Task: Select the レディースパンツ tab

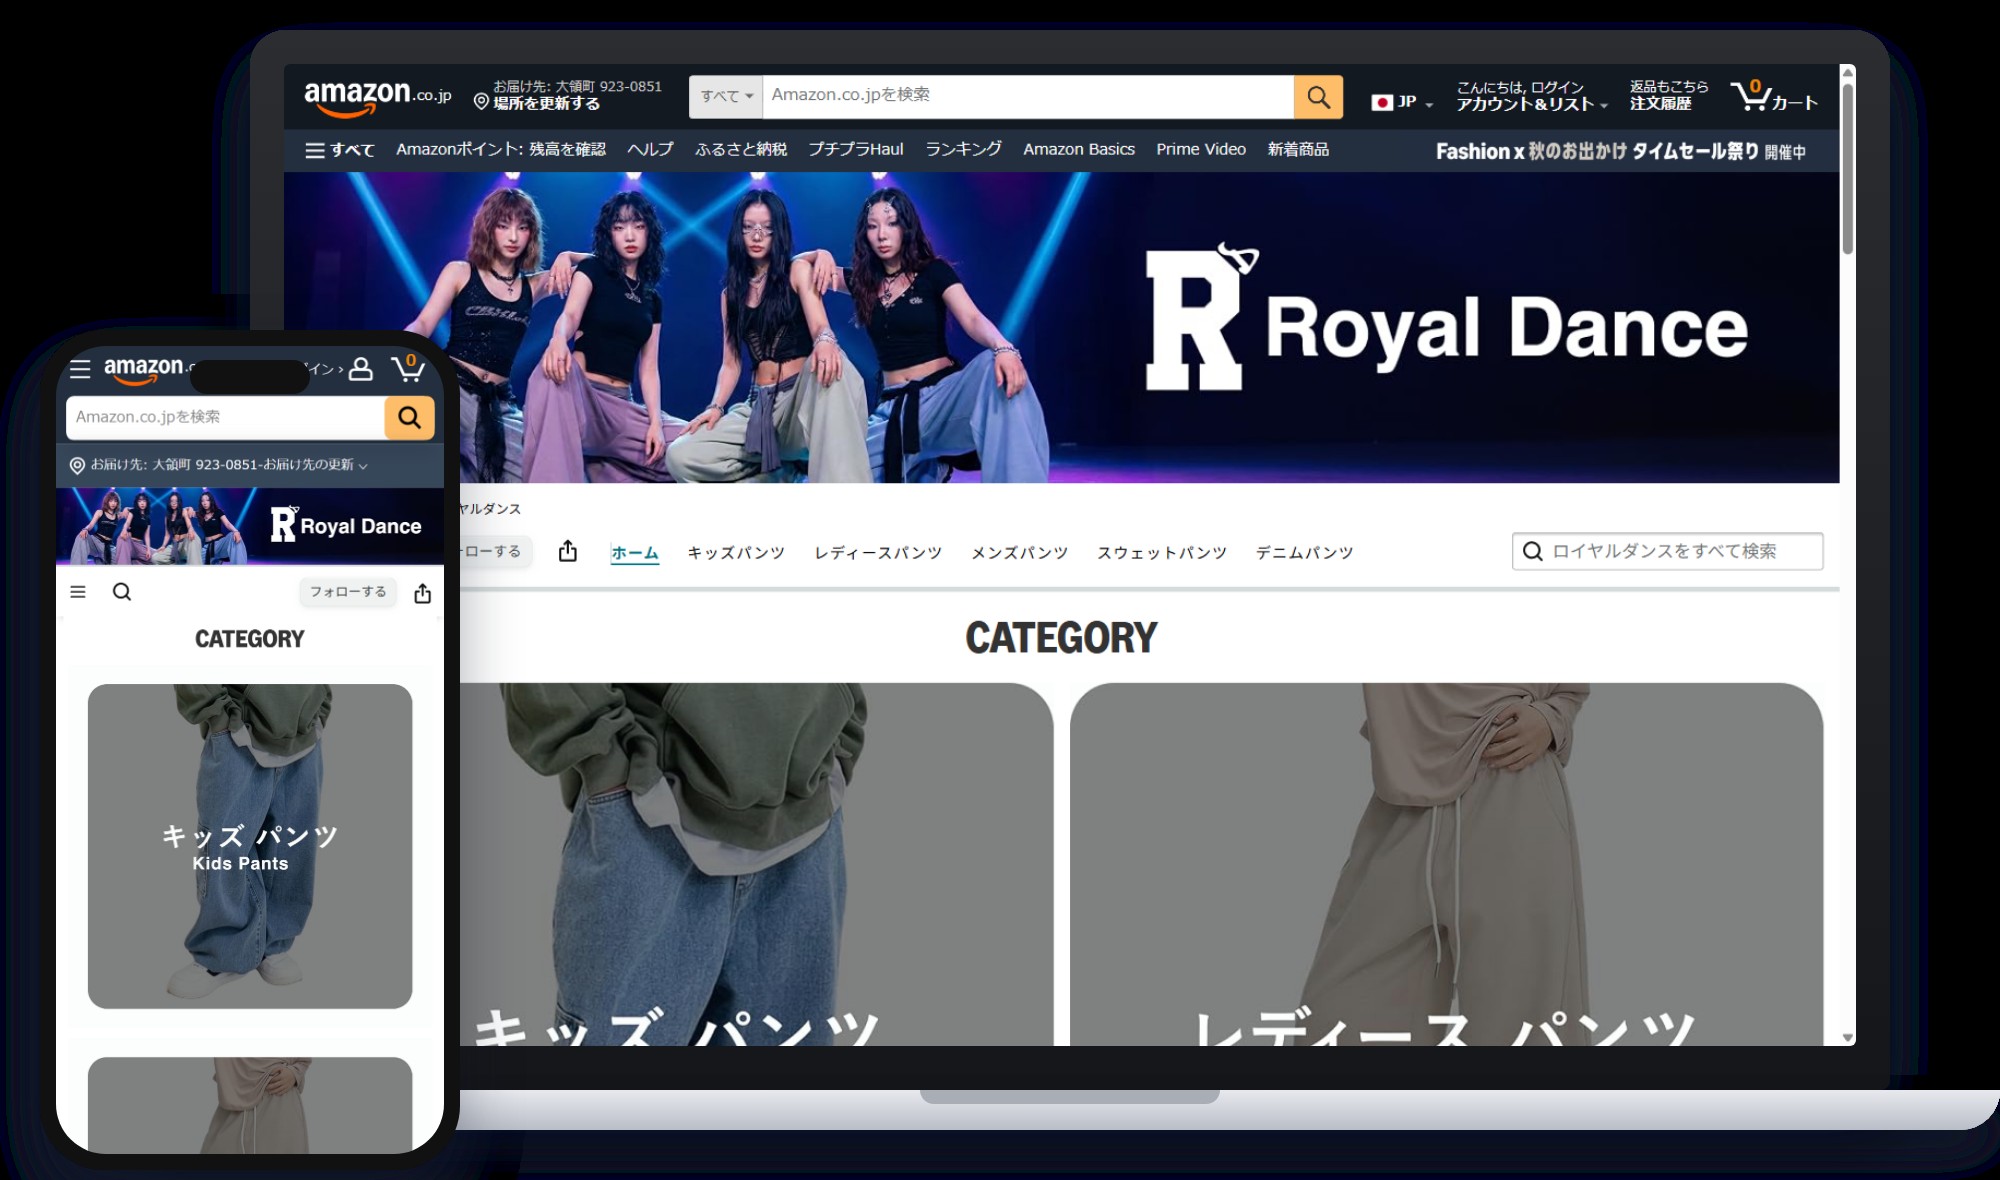Action: click(x=878, y=552)
